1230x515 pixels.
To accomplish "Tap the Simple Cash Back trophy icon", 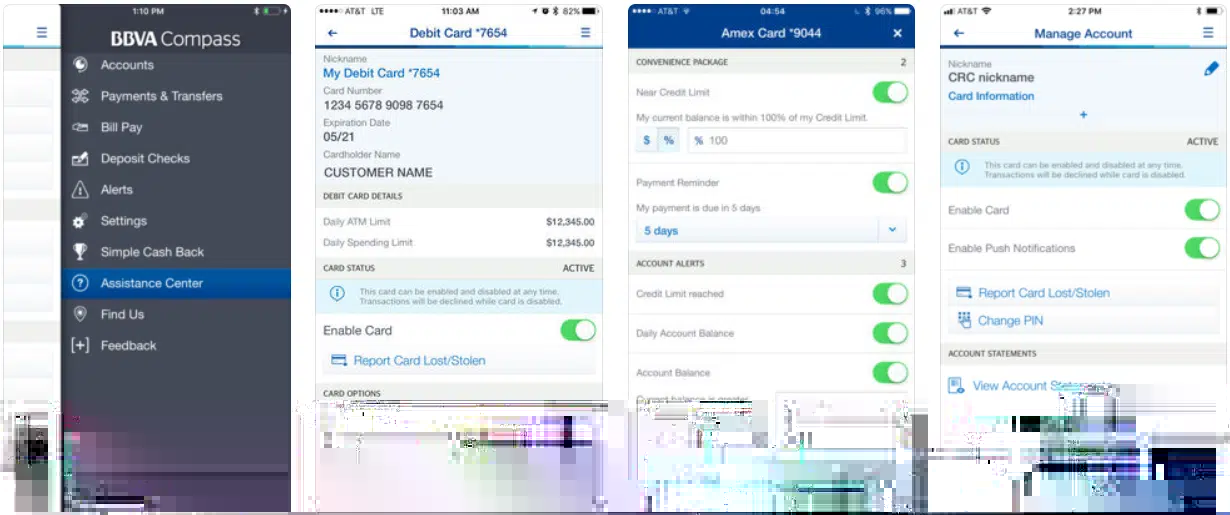I will coord(81,252).
